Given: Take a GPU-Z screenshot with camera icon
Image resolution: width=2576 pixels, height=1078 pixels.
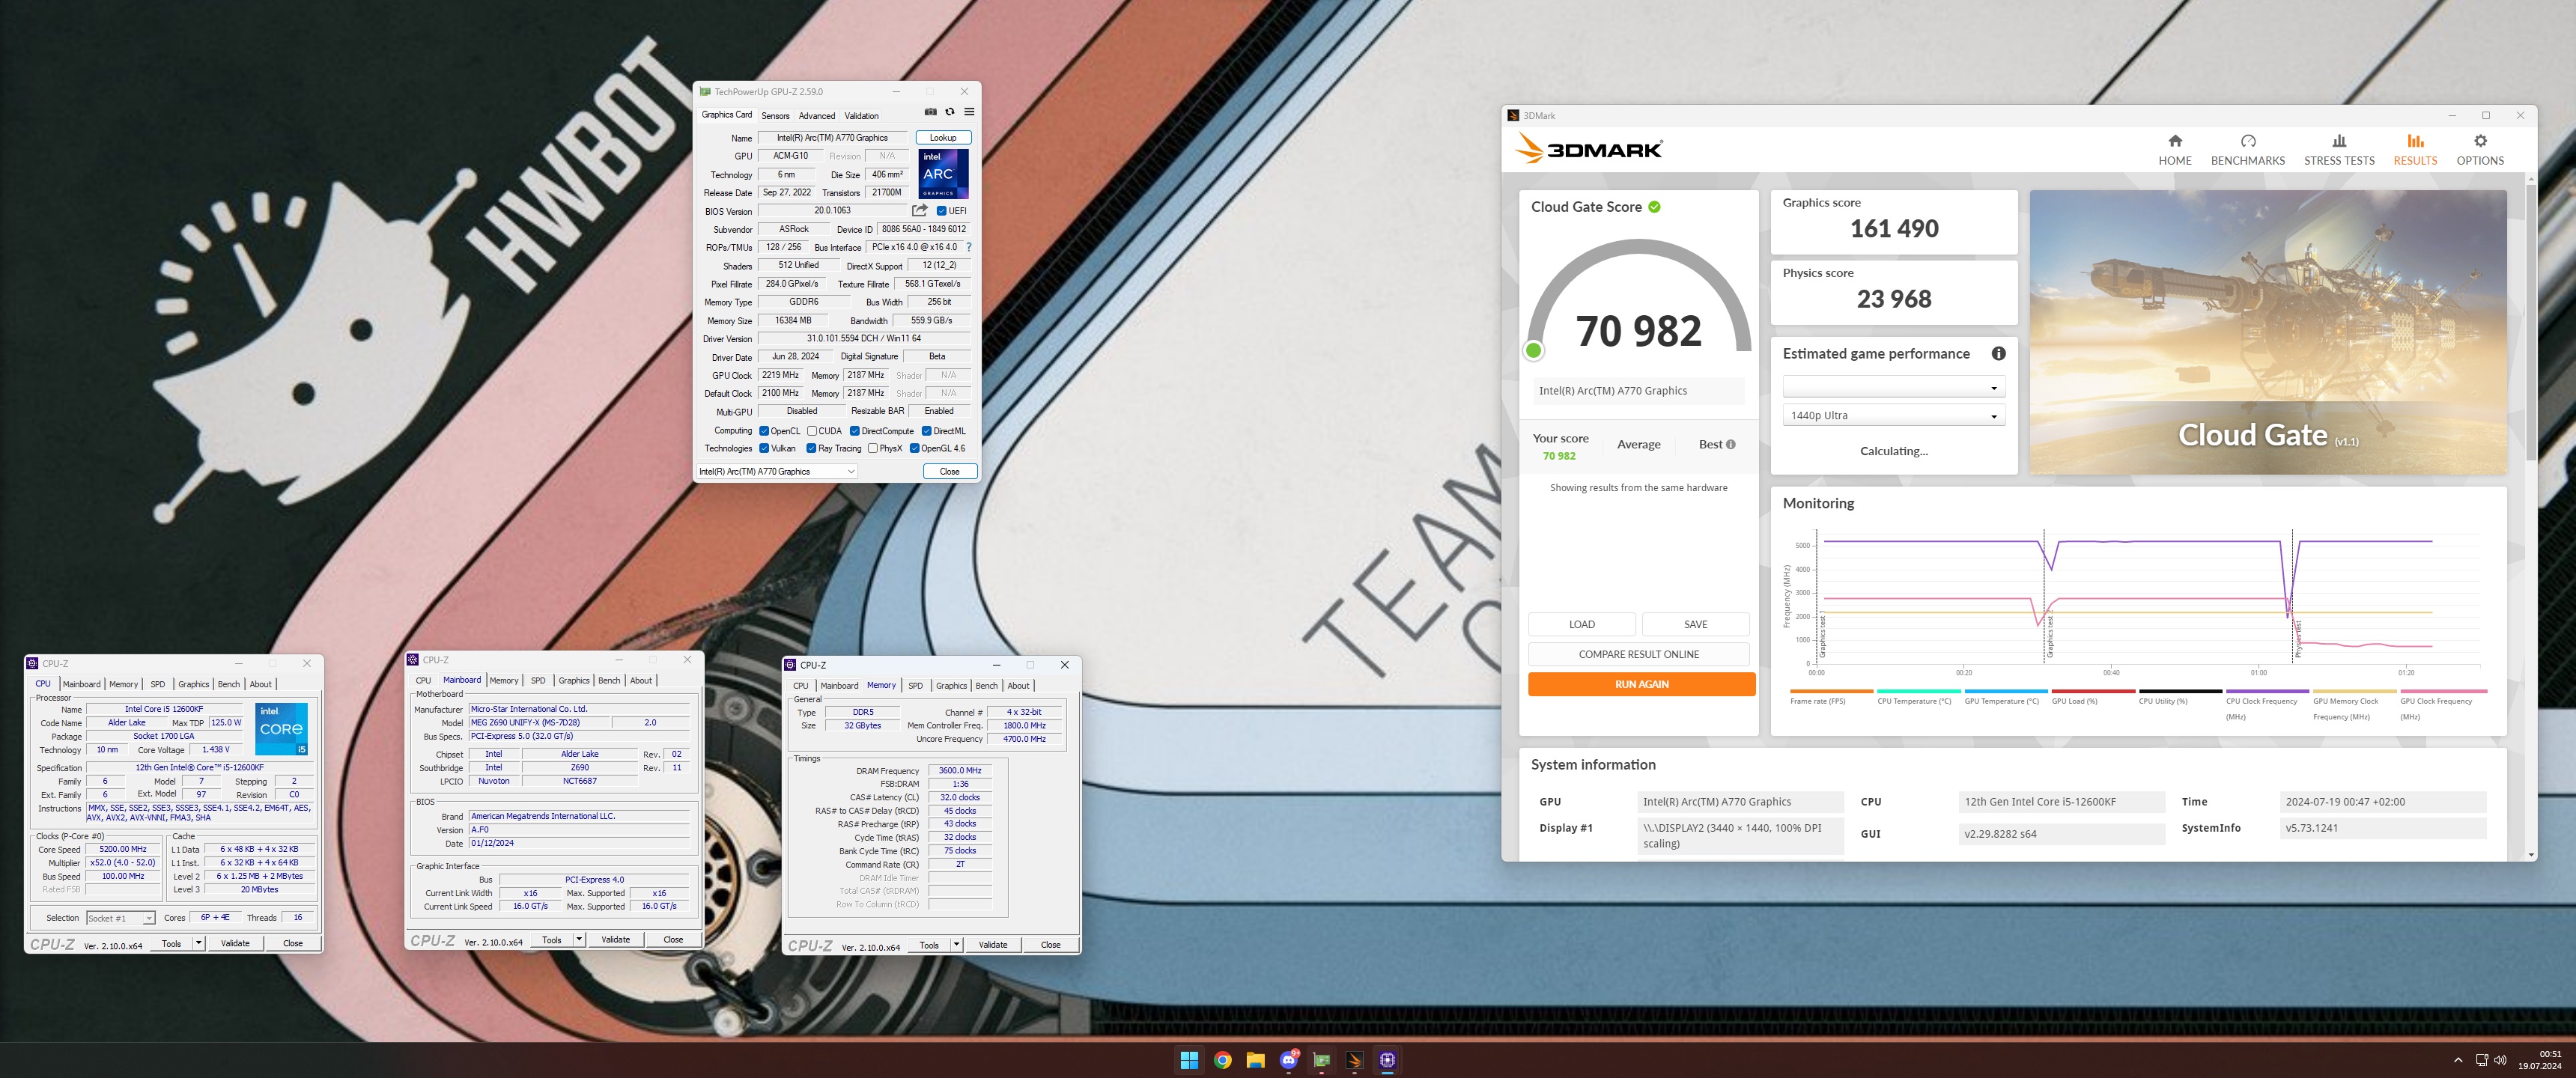Looking at the screenshot, I should pyautogui.click(x=930, y=112).
